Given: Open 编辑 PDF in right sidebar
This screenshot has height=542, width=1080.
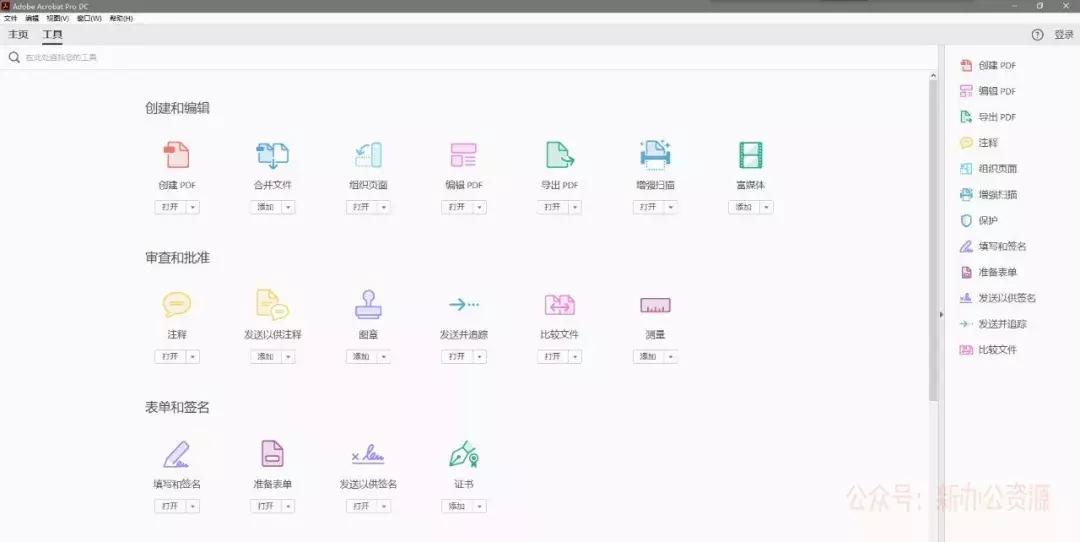Looking at the screenshot, I should [x=988, y=91].
